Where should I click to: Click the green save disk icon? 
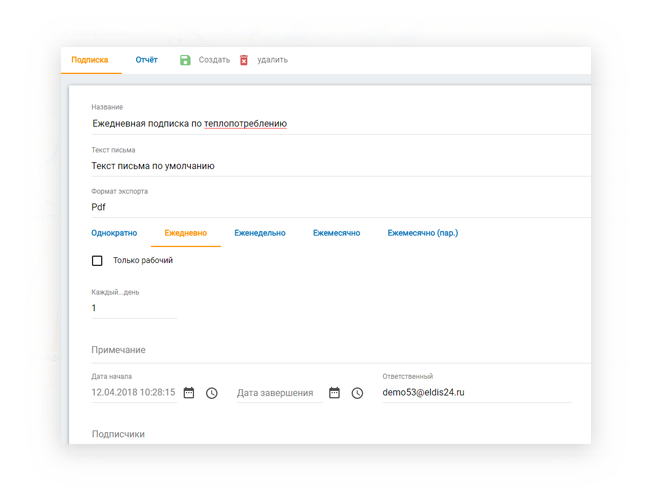[x=185, y=60]
